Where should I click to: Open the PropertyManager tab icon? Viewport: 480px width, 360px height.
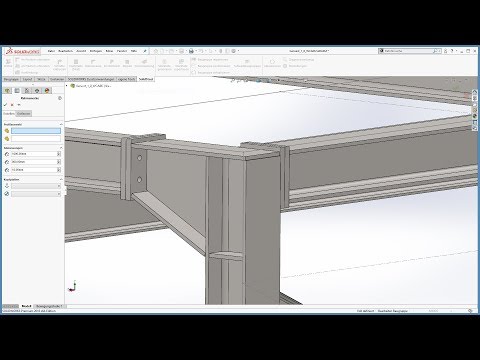pyautogui.click(x=17, y=91)
